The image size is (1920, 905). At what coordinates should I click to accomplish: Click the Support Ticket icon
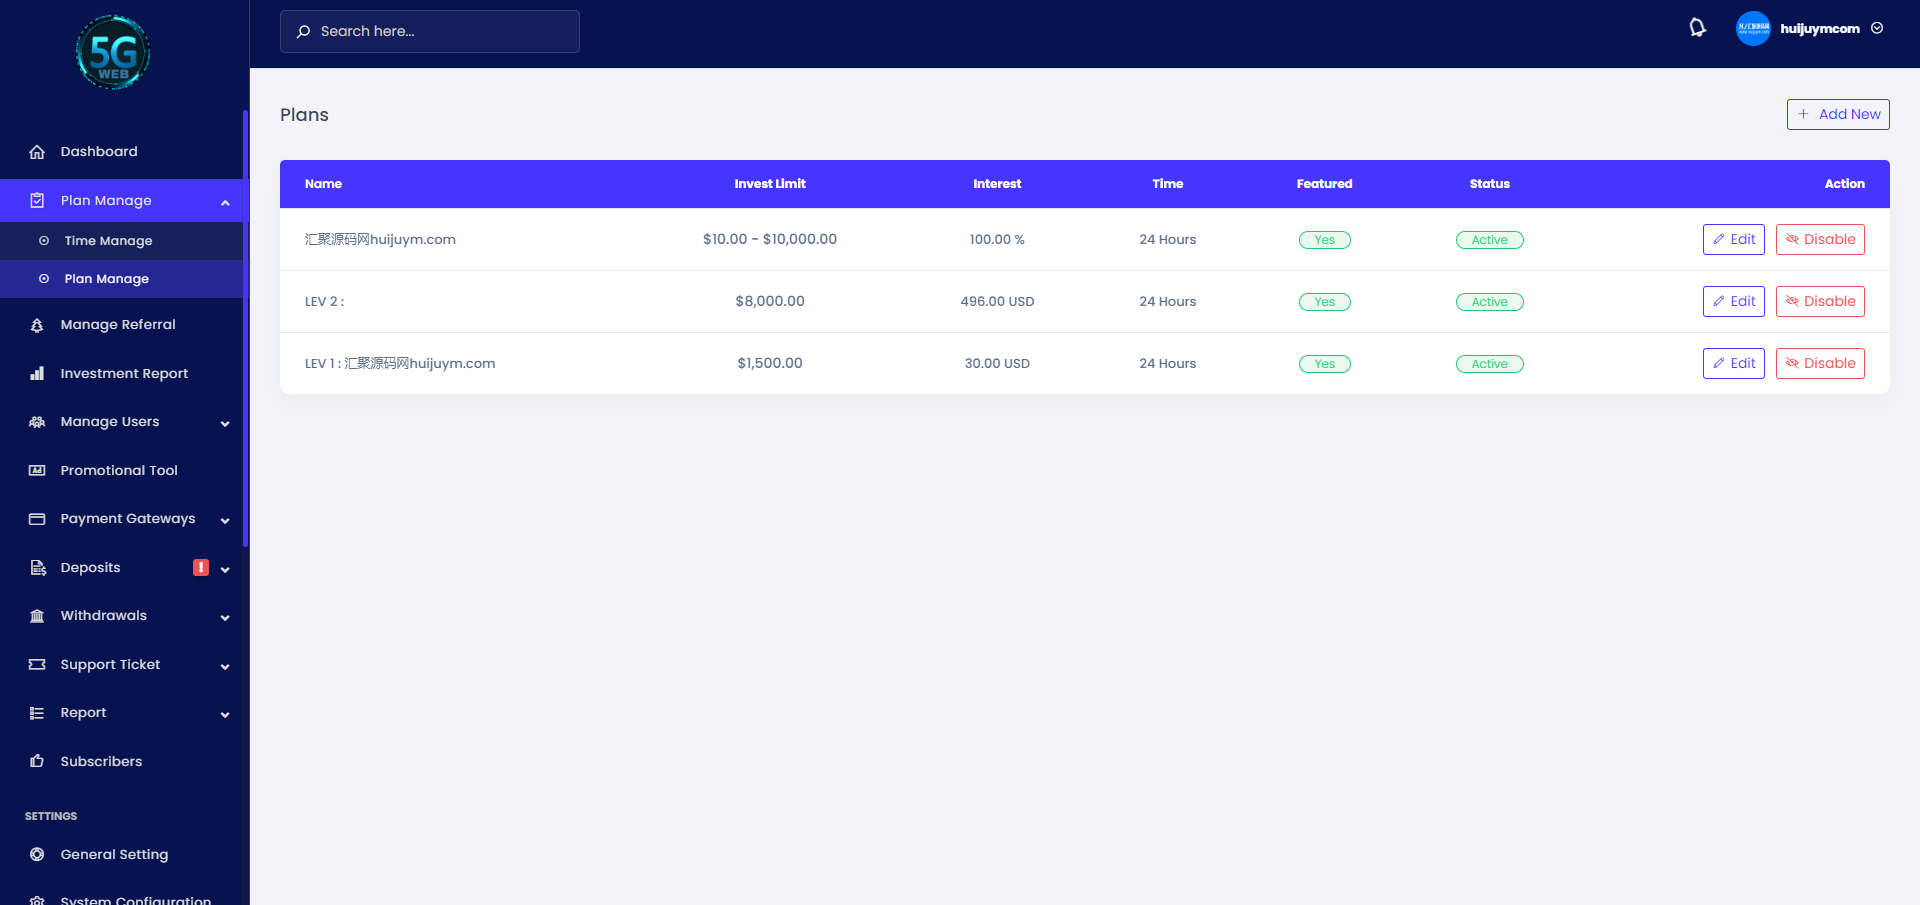point(37,664)
